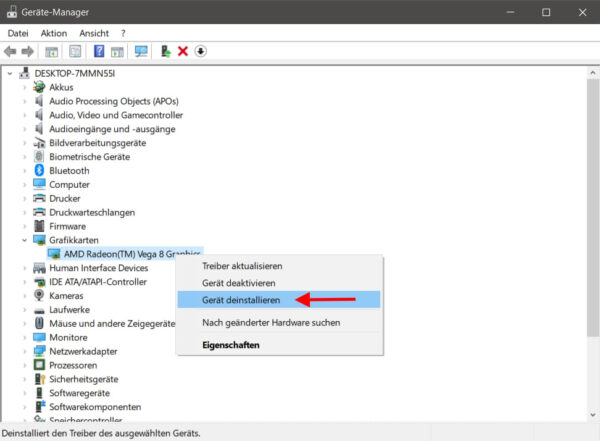Select Softwaregeräte row

point(79,393)
